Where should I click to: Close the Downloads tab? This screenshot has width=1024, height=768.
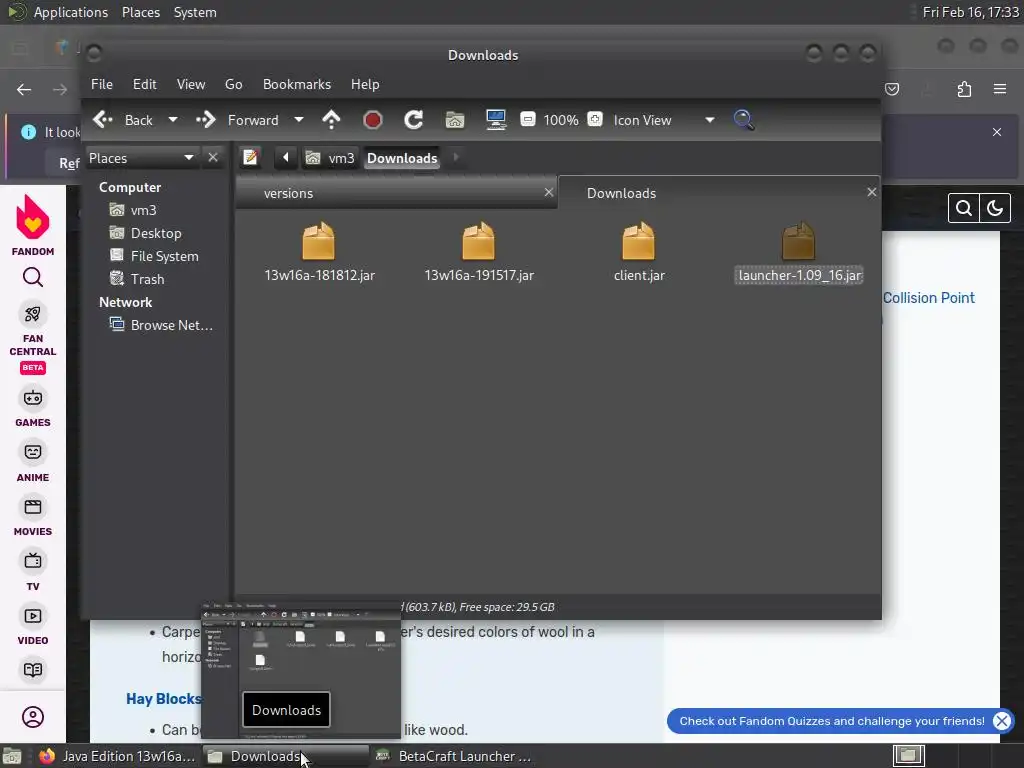tap(872, 192)
